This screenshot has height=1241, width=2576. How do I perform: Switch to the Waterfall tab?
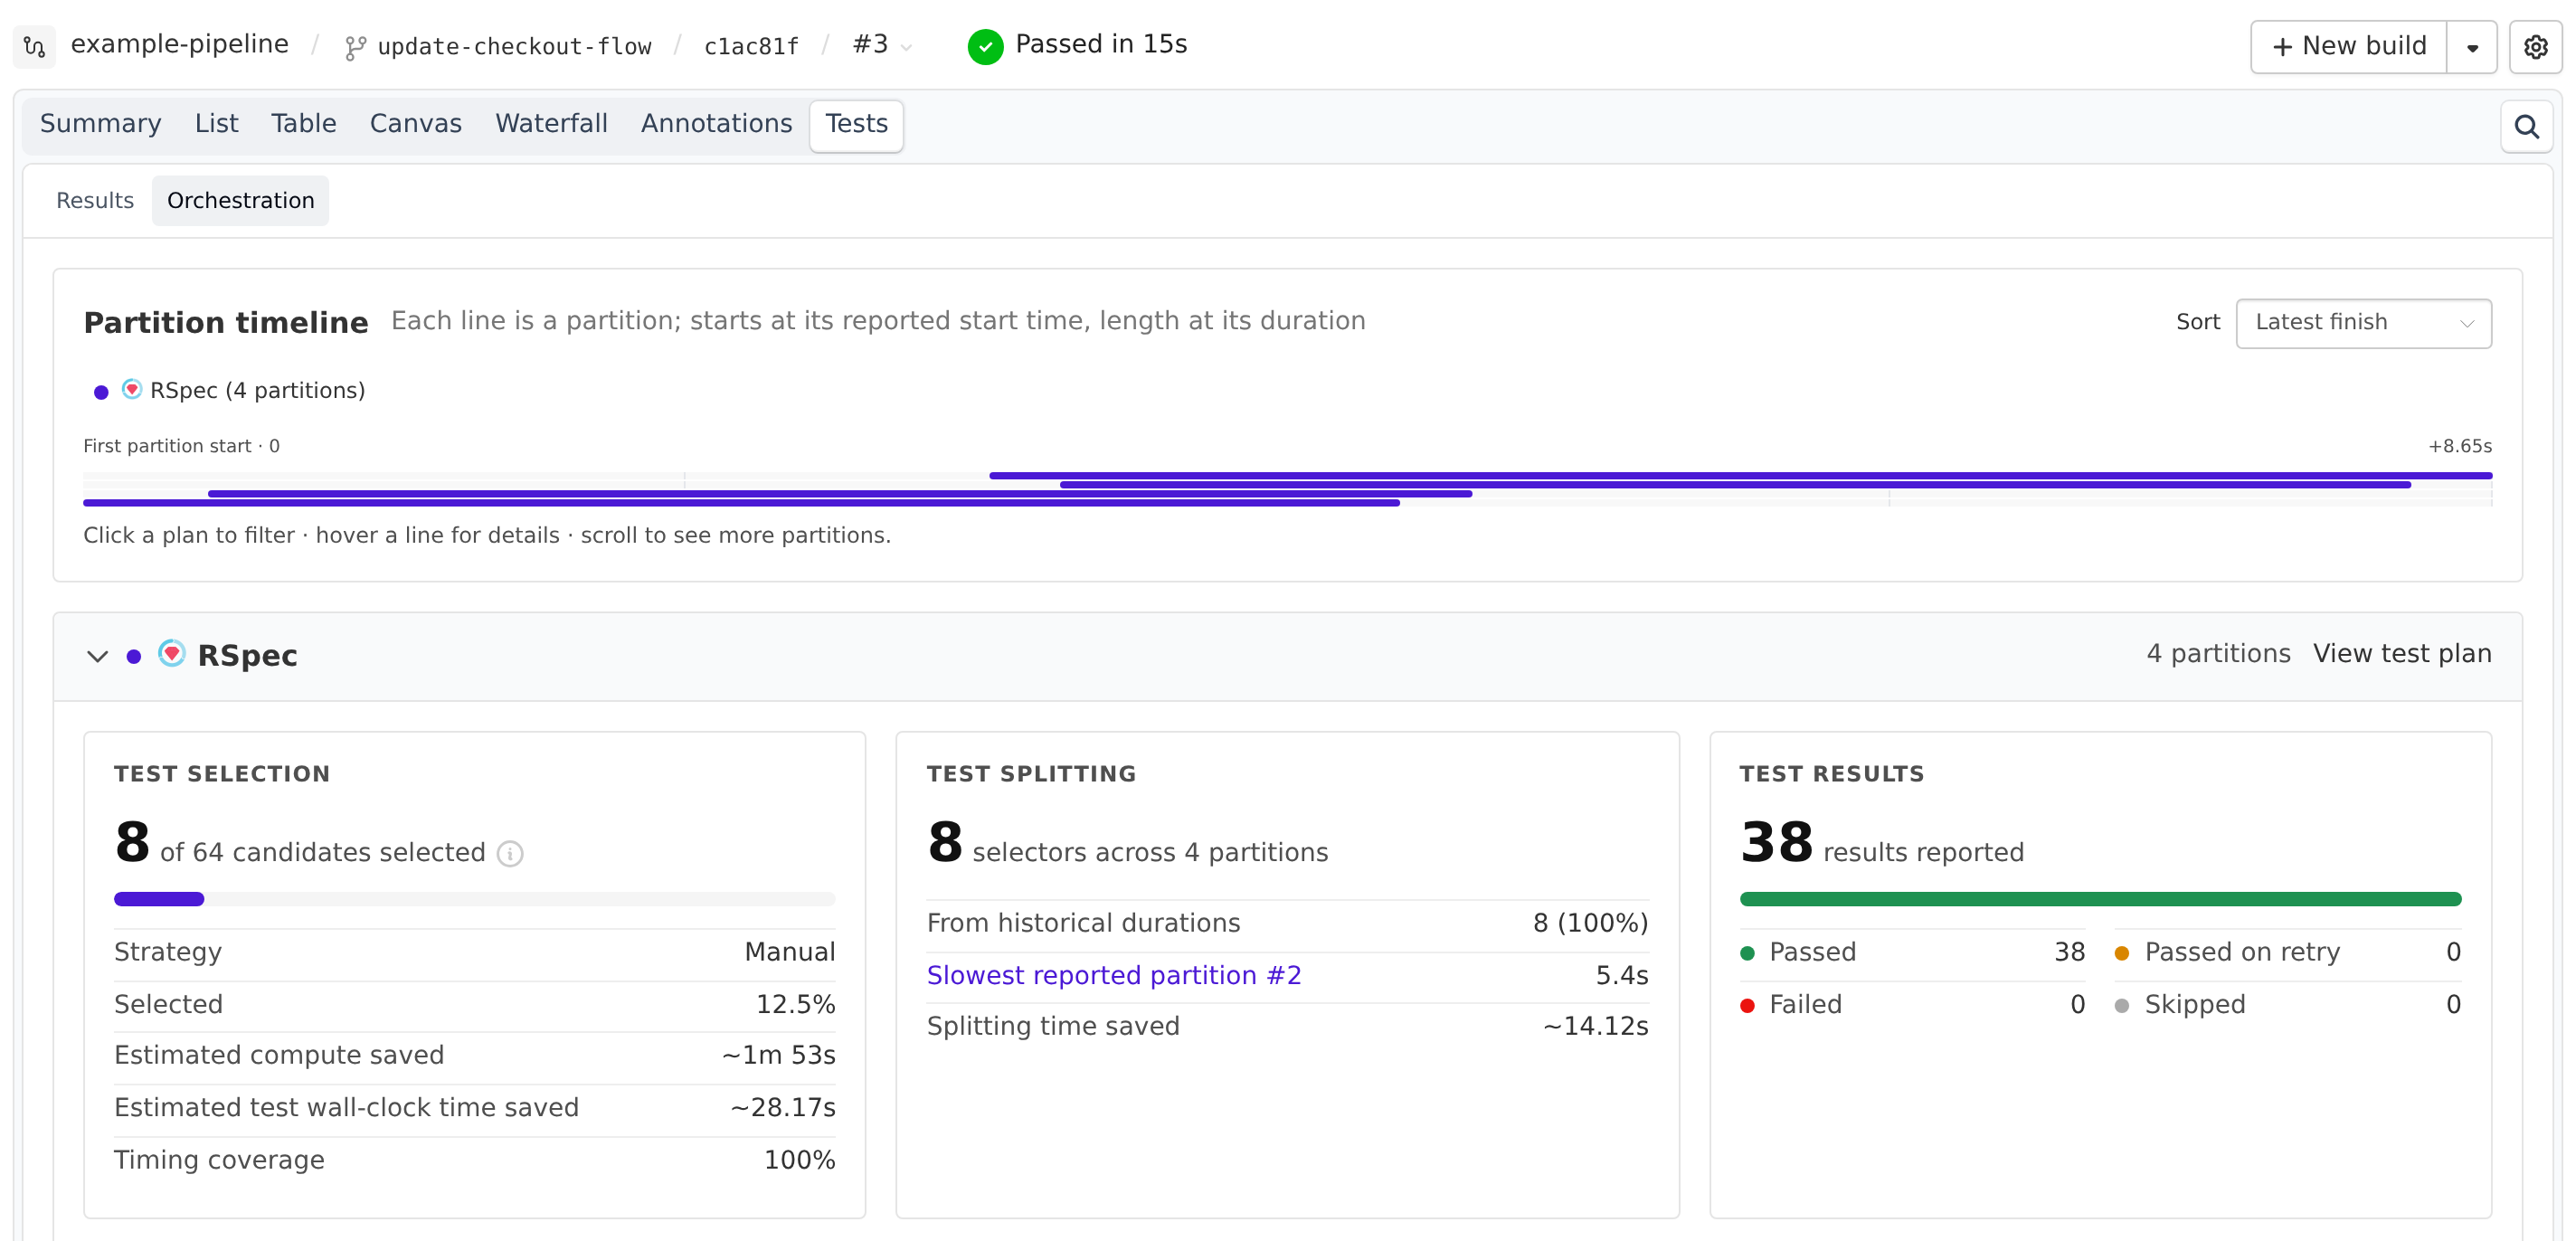coord(551,124)
